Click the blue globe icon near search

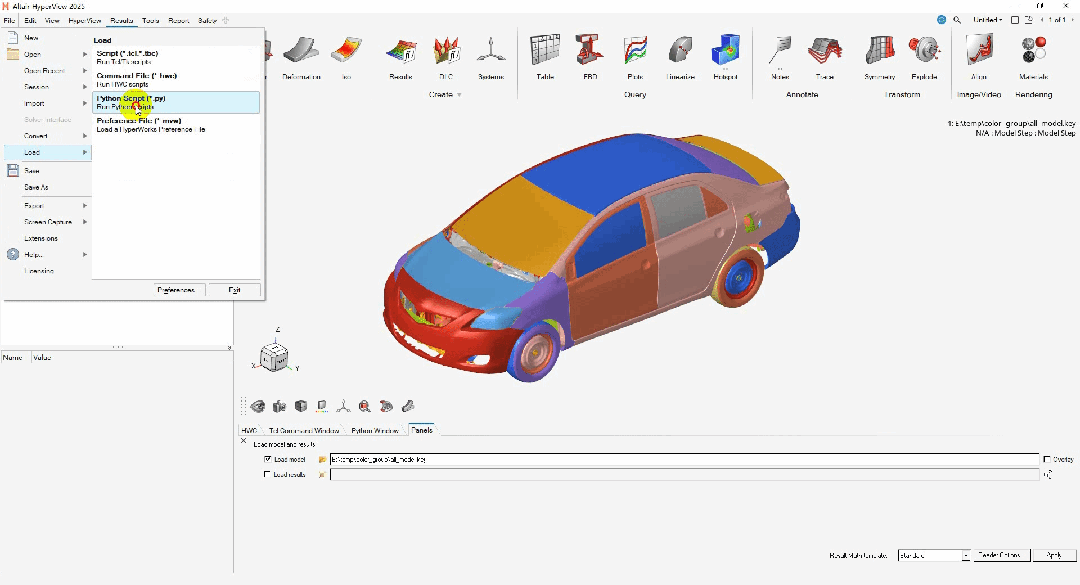coord(942,20)
